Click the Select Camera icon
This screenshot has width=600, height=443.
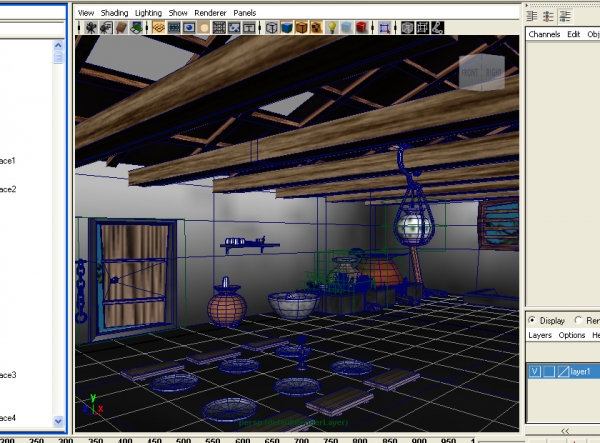click(x=91, y=28)
